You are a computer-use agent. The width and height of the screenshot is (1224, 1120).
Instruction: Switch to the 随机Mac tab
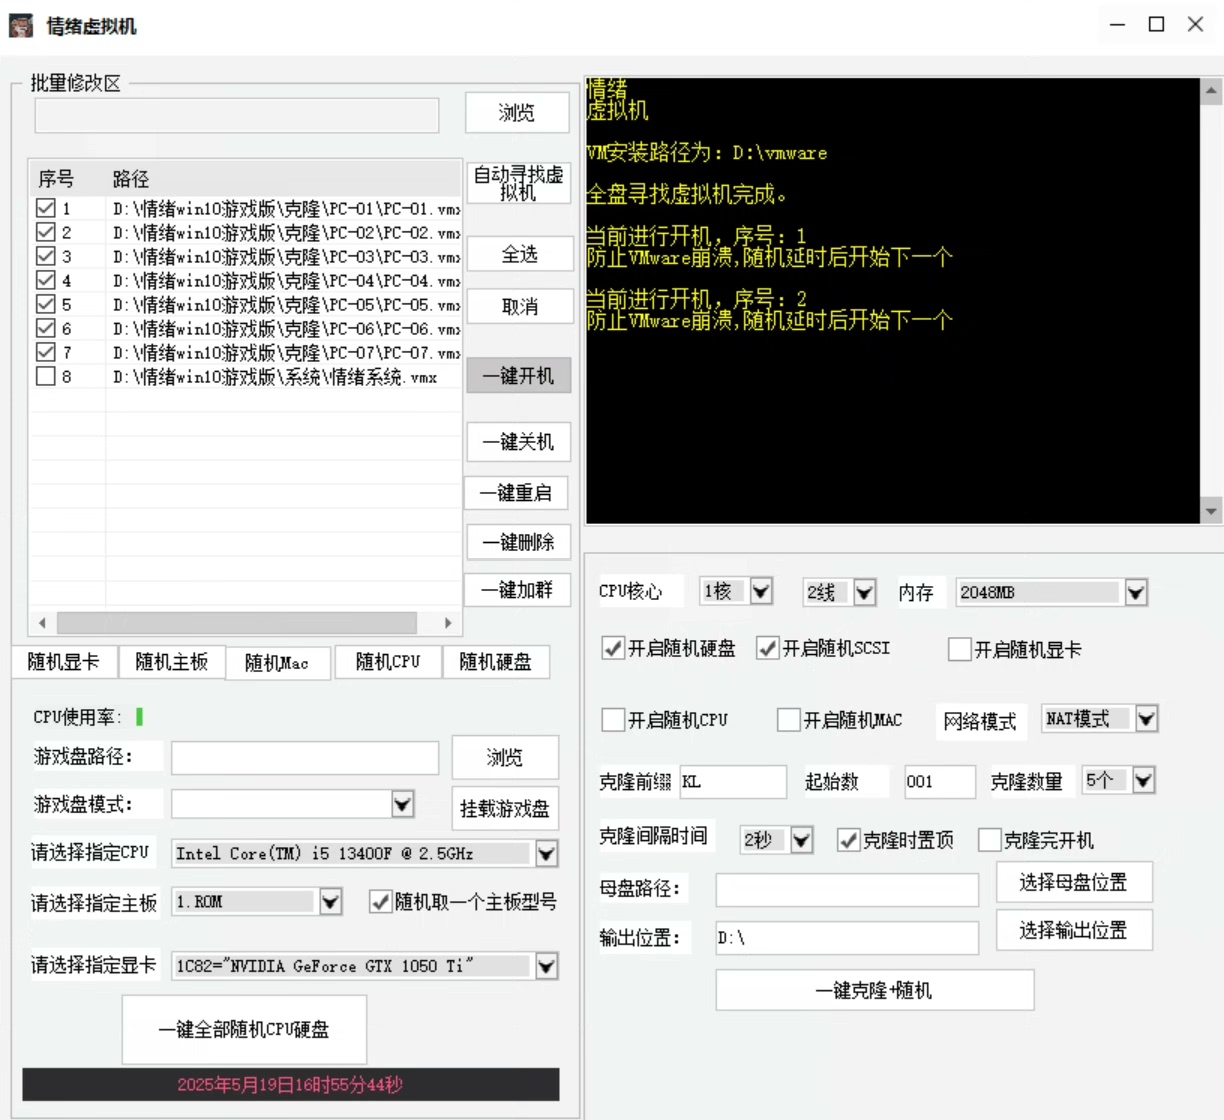click(x=277, y=663)
